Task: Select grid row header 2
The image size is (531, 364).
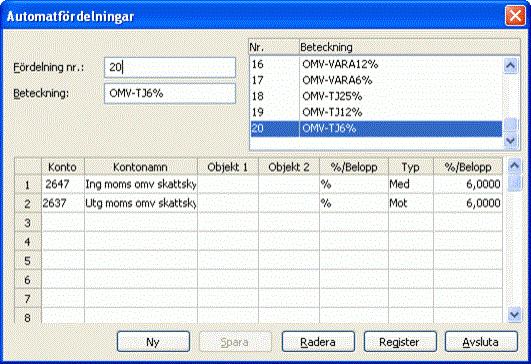Action: [28, 204]
